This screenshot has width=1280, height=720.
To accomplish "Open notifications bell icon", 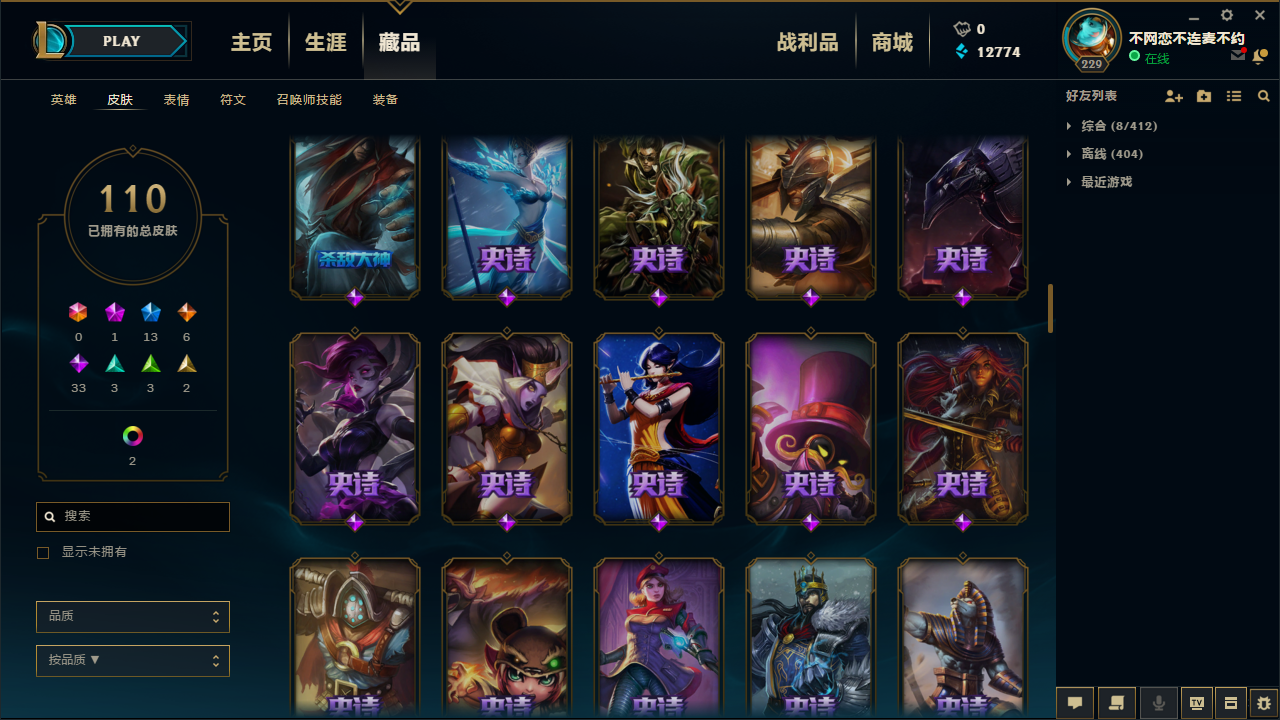I will pyautogui.click(x=1260, y=56).
